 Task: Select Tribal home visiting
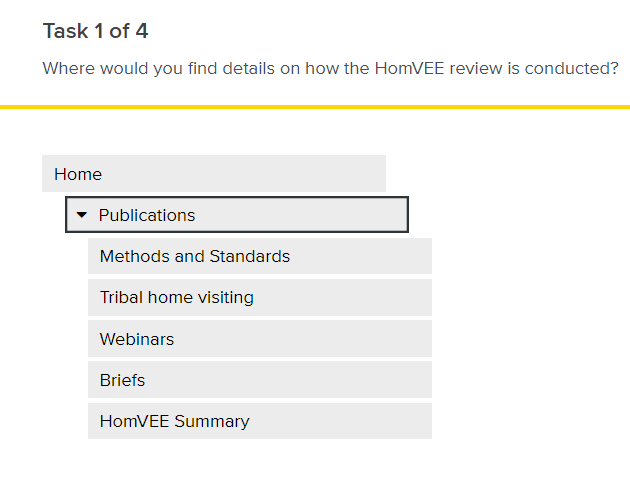pyautogui.click(x=259, y=297)
